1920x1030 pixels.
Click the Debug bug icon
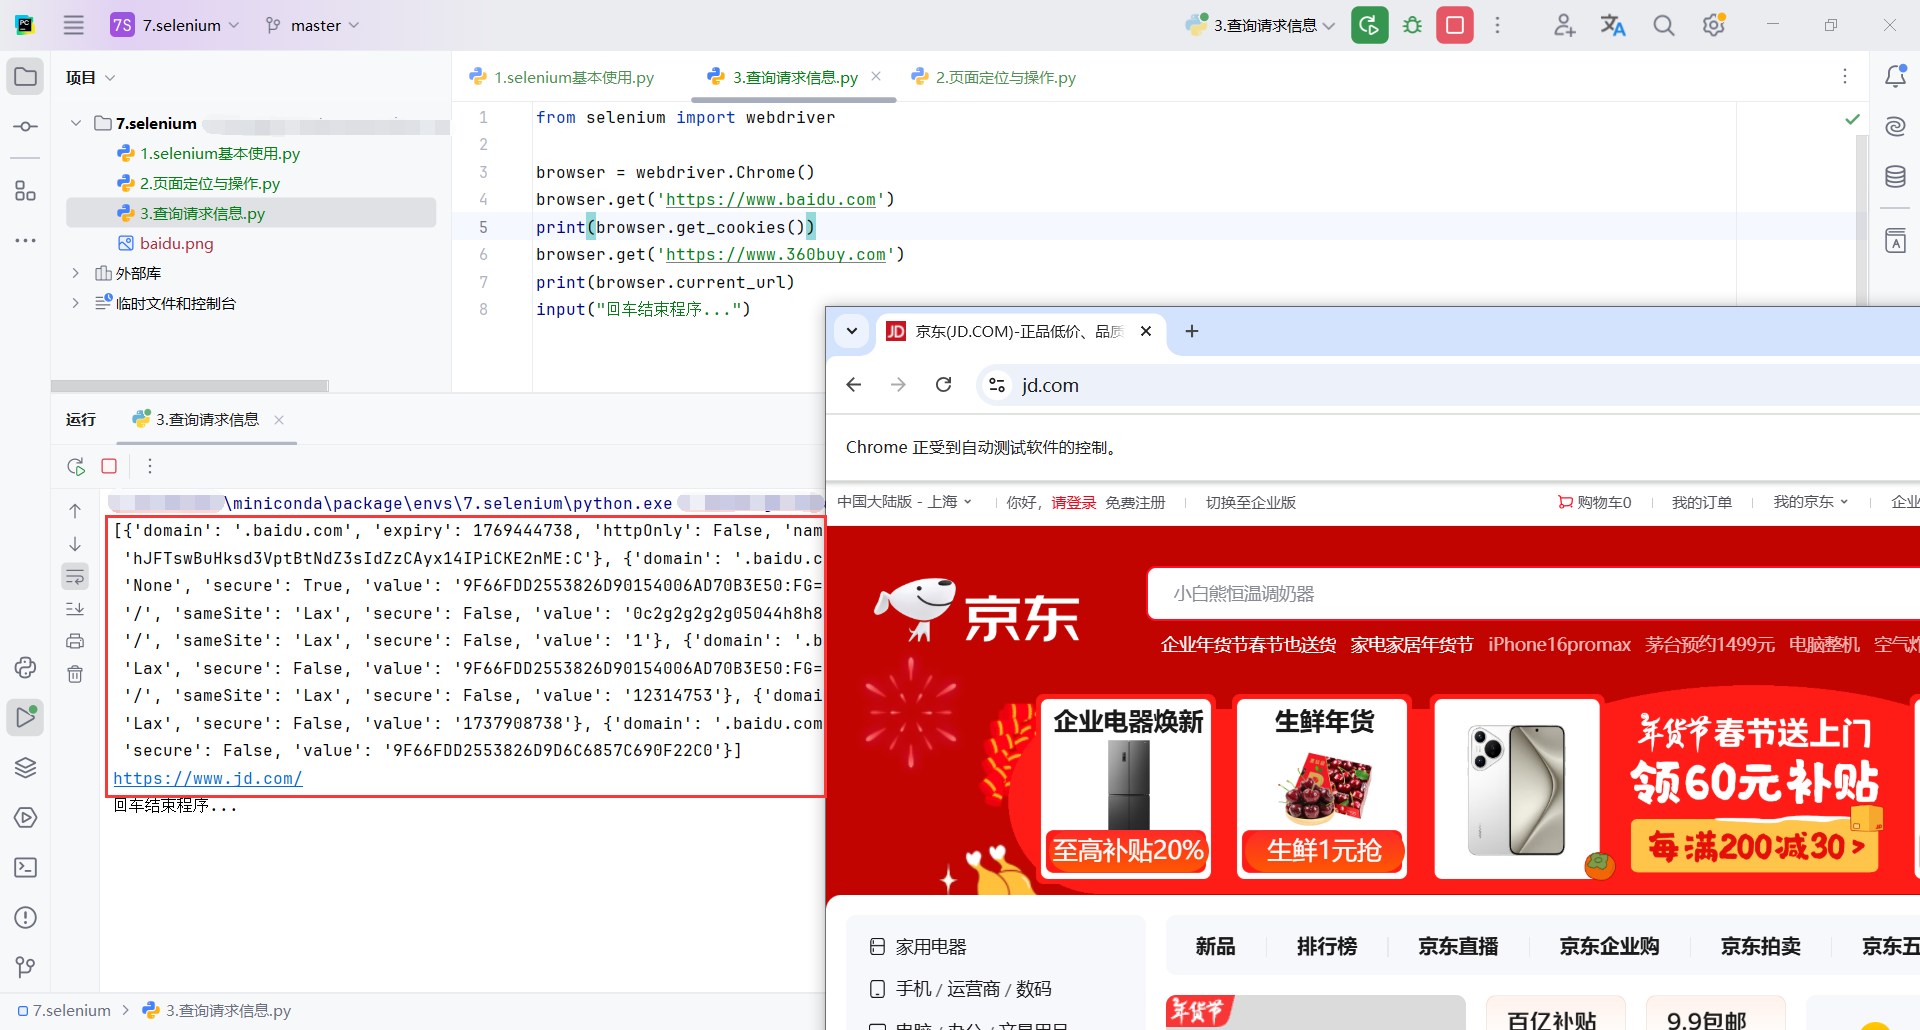pyautogui.click(x=1412, y=25)
